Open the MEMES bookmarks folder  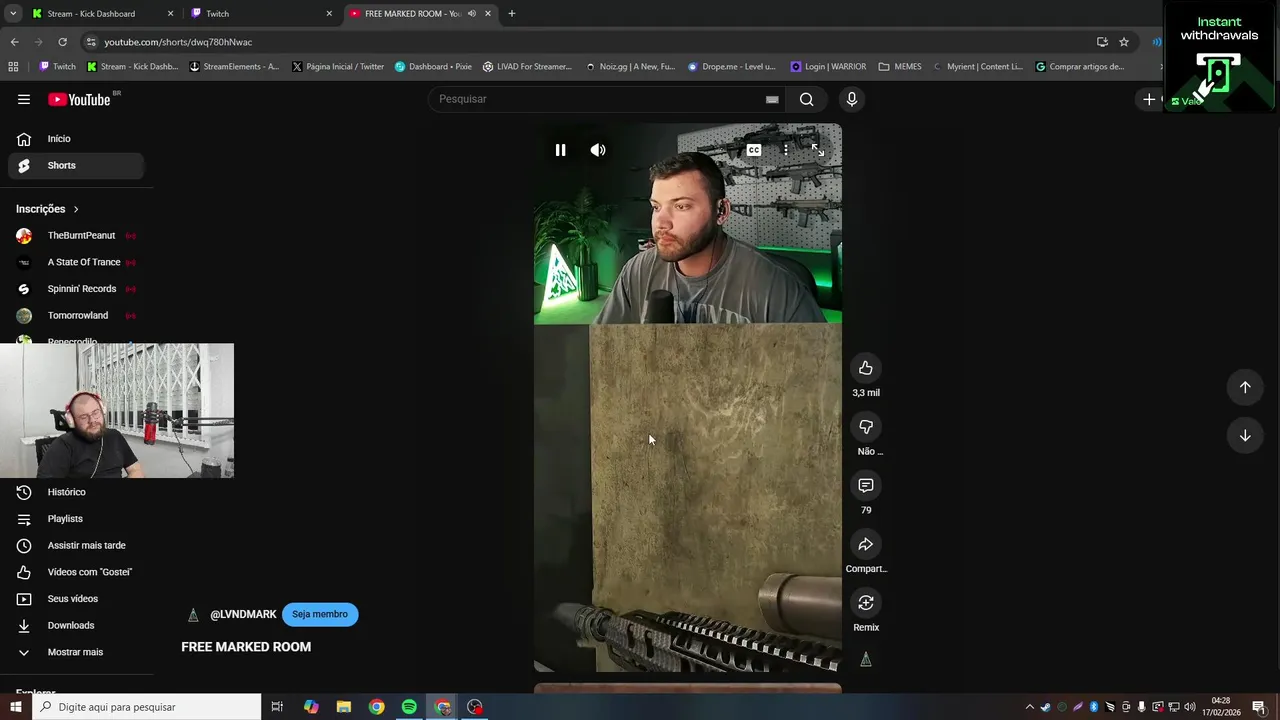(x=900, y=67)
